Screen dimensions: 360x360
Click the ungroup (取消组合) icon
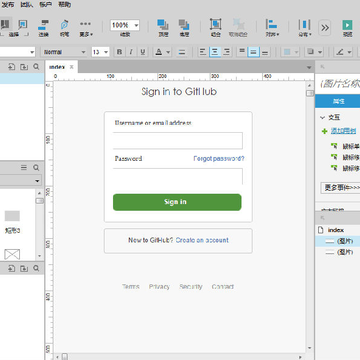(238, 28)
